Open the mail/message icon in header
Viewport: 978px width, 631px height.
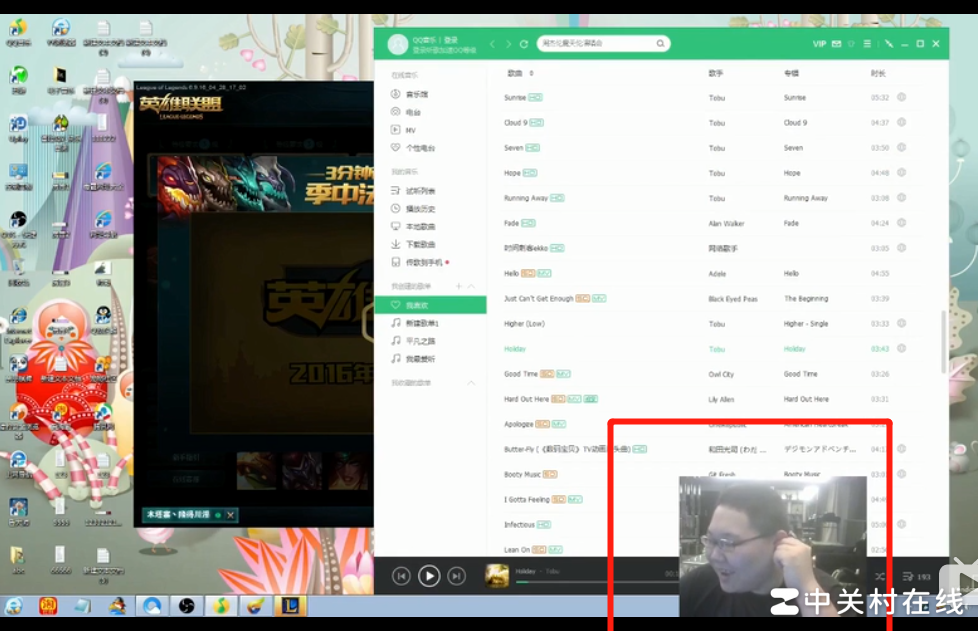836,44
